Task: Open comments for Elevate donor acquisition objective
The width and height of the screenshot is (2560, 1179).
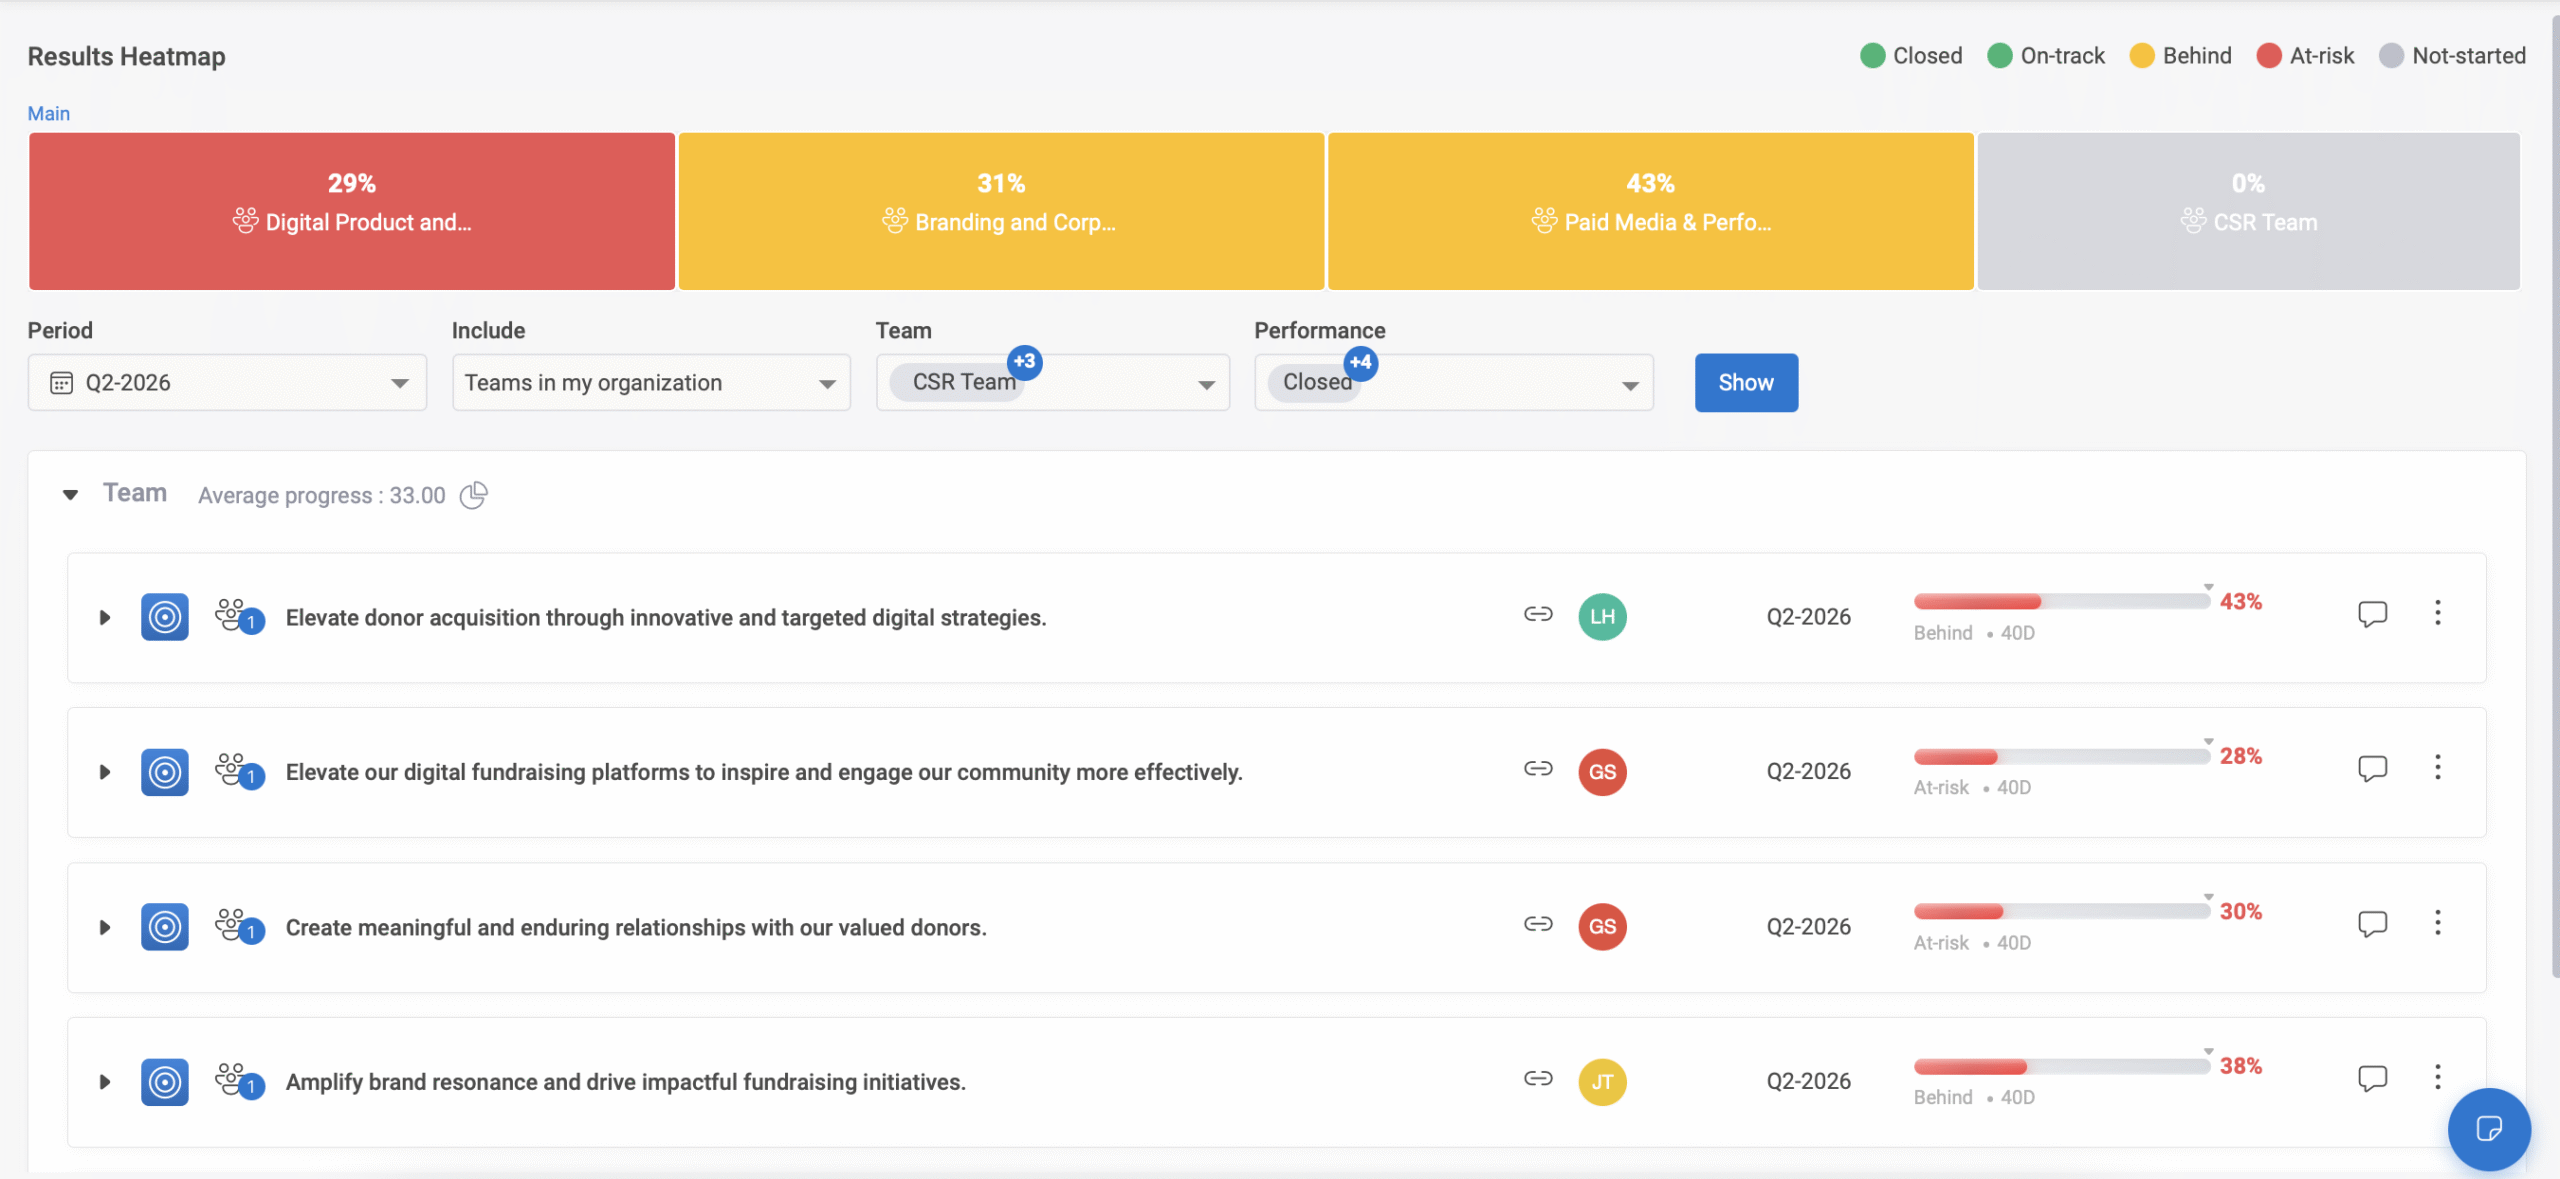Action: coord(2372,614)
